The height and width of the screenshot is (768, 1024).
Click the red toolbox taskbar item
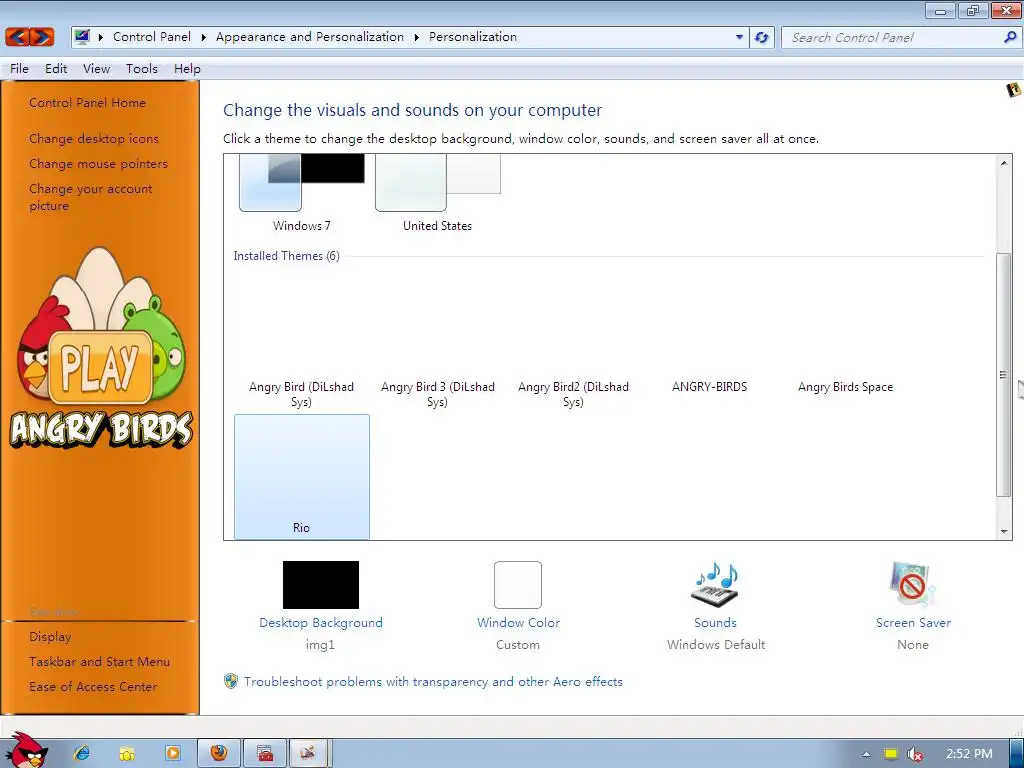[265, 753]
